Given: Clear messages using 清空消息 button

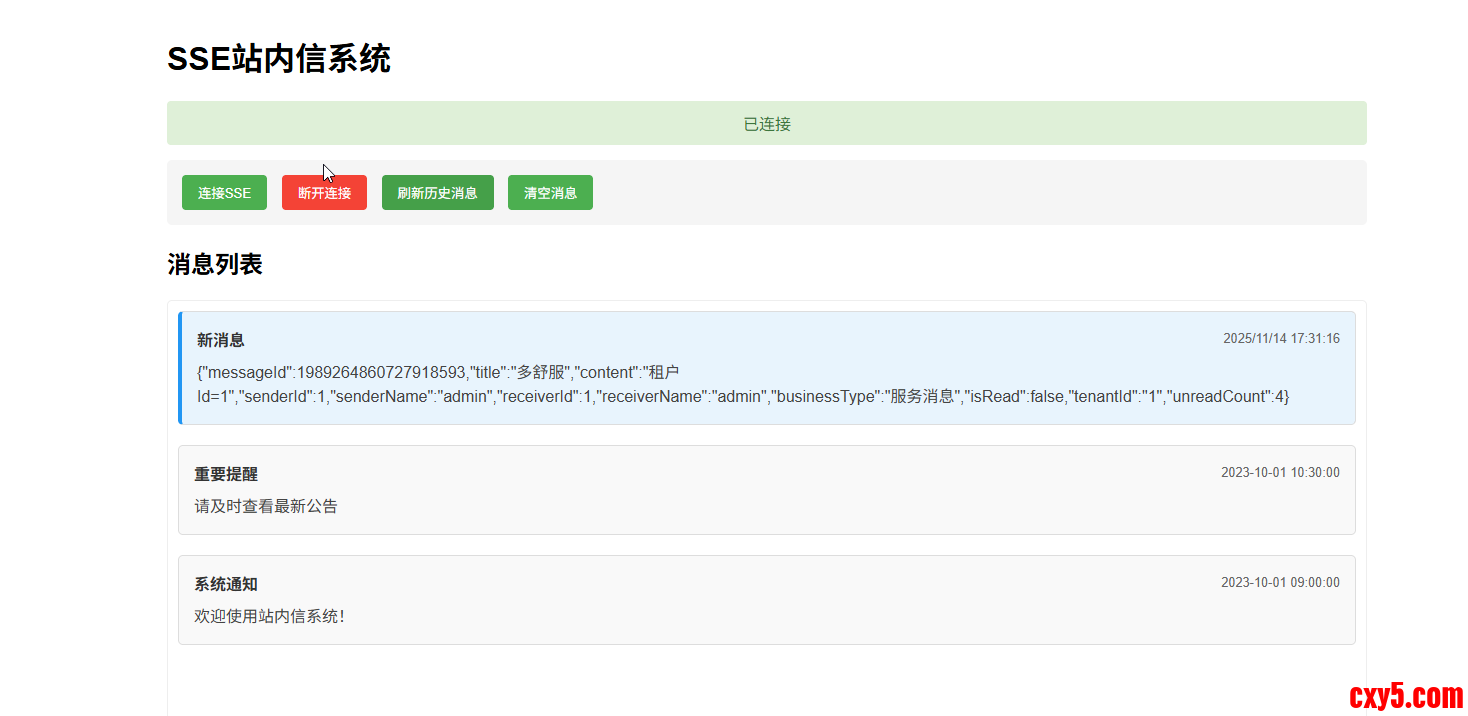Looking at the screenshot, I should click(x=550, y=193).
